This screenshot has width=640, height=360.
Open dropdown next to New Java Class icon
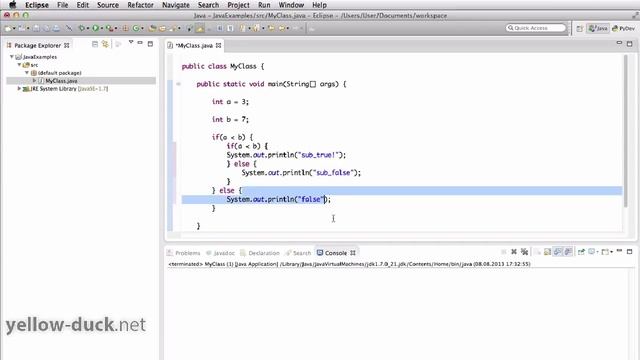pos(142,28)
